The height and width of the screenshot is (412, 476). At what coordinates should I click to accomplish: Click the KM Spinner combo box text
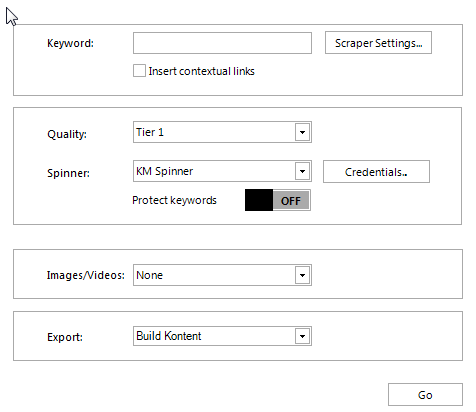coord(164,171)
